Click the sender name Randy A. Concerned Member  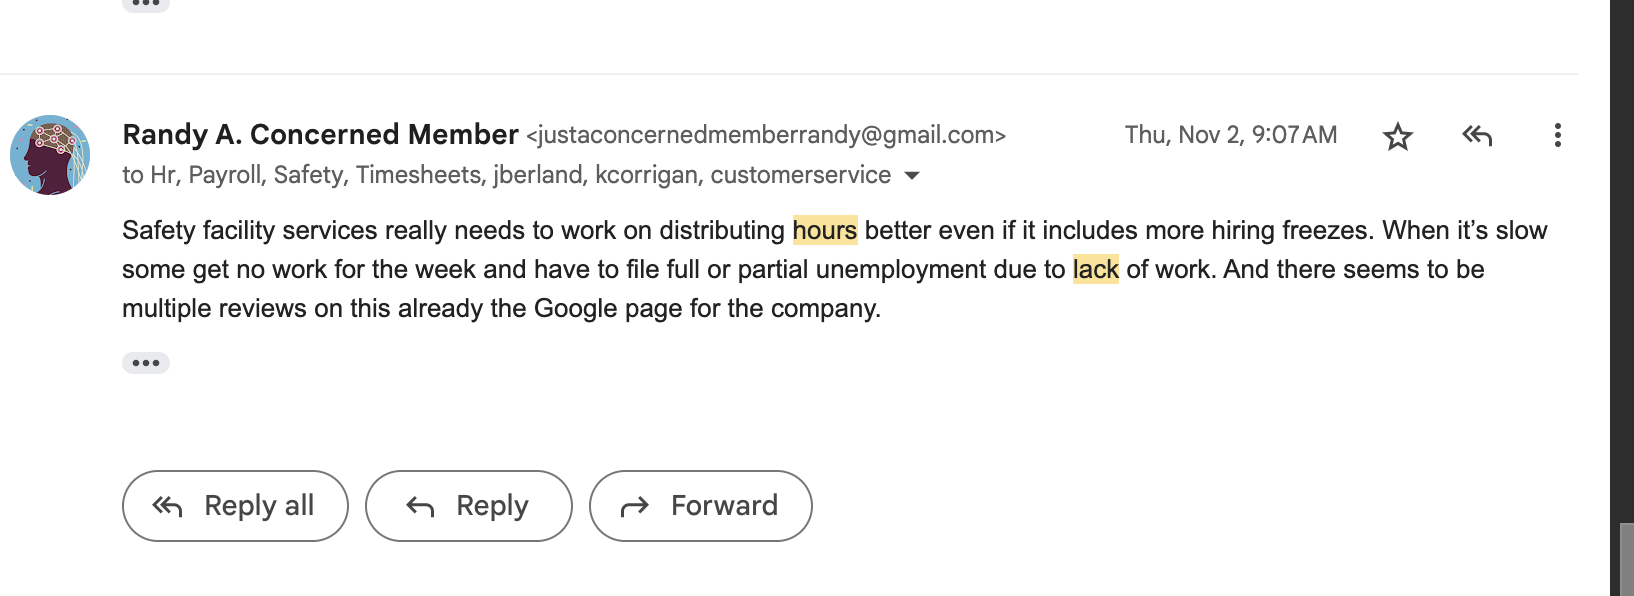[320, 134]
